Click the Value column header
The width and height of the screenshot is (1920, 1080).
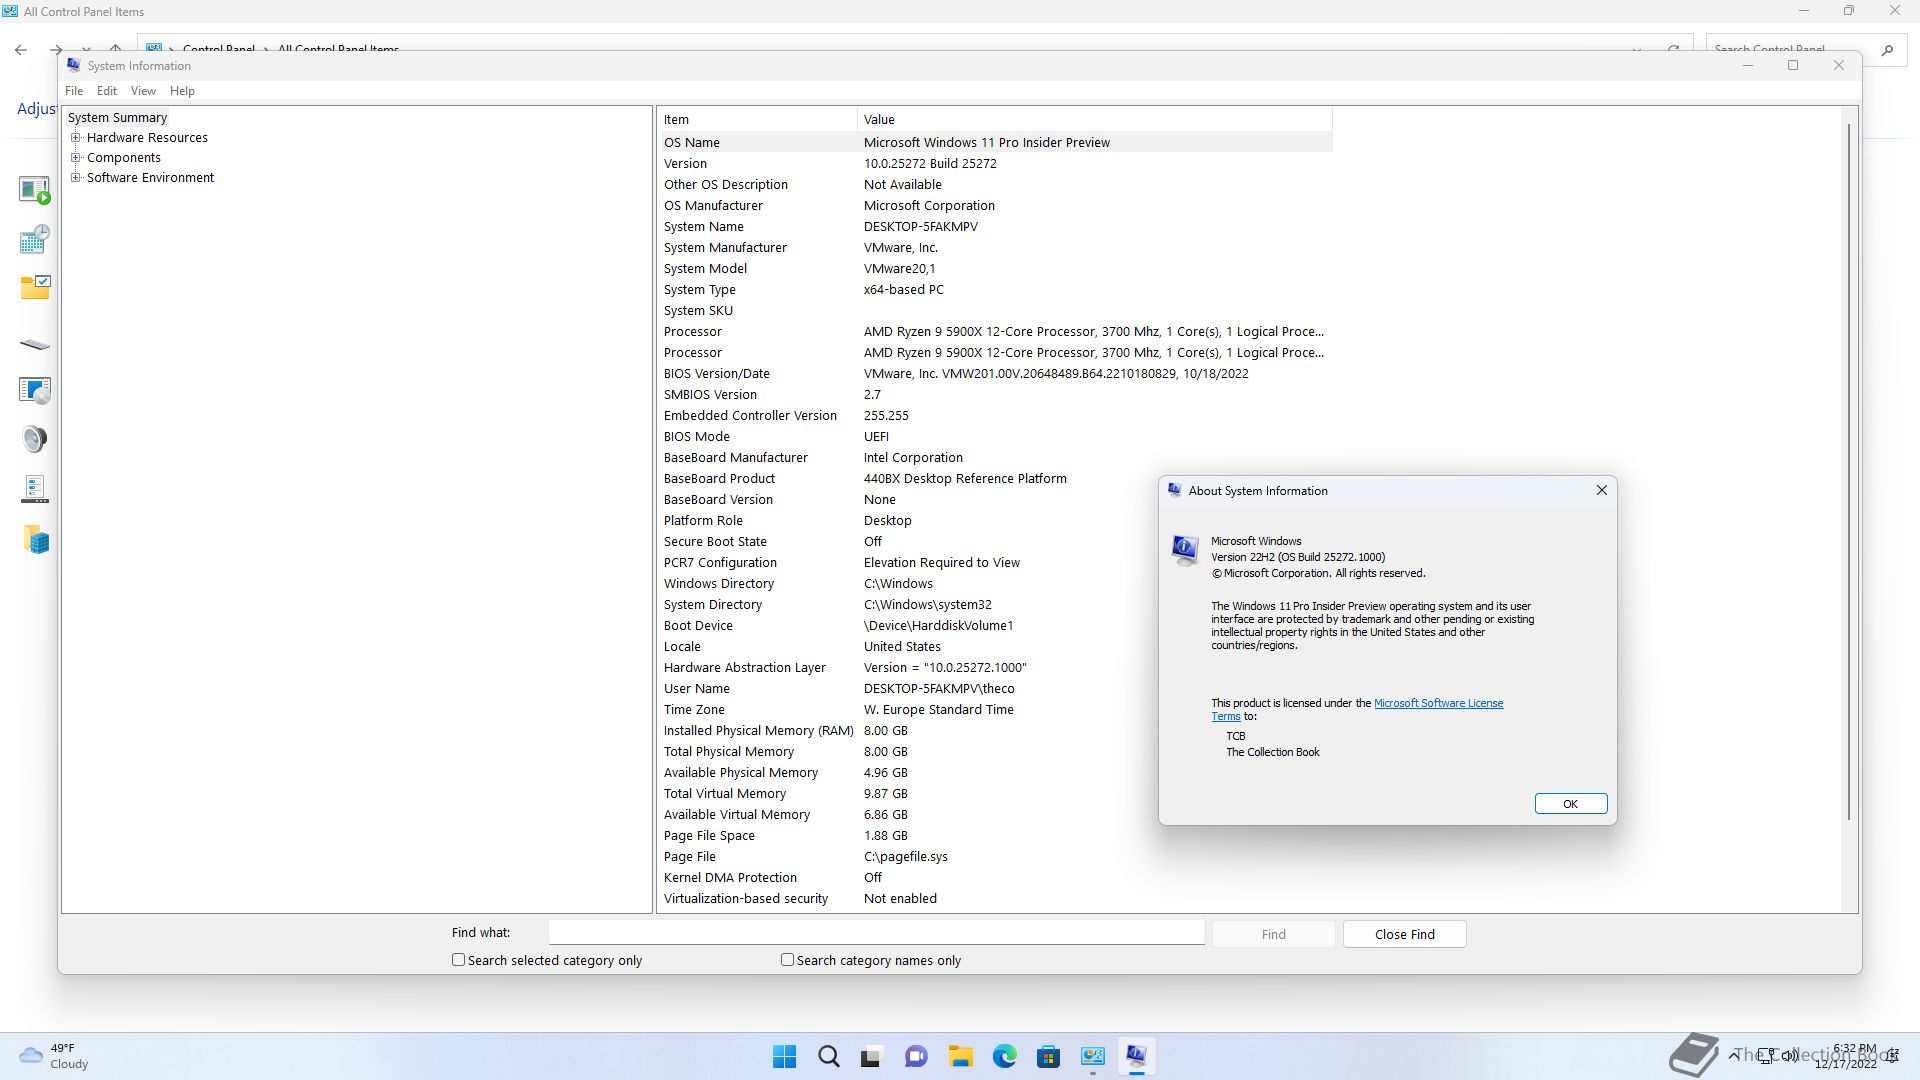[x=1094, y=119]
